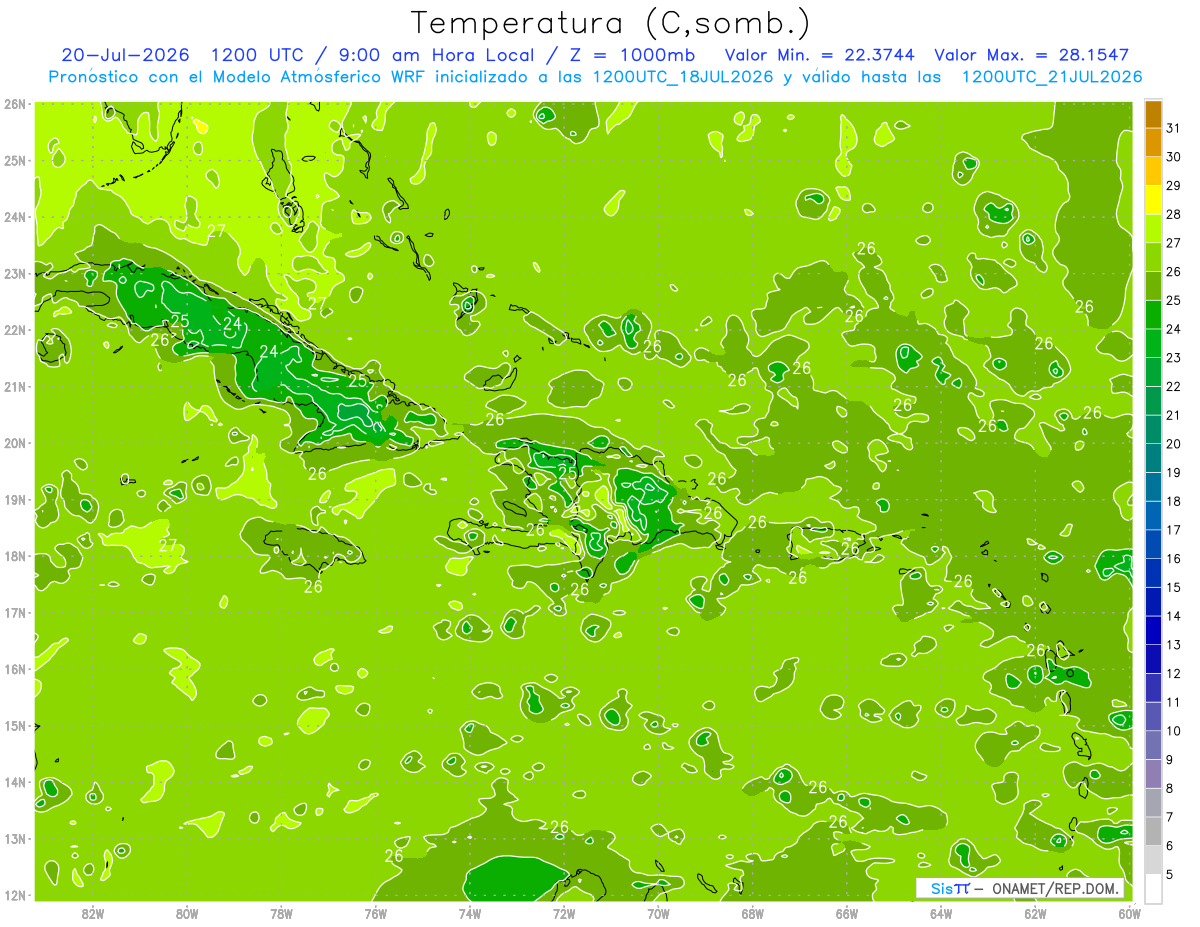Click the "74W" longitude axis label
1200x927 pixels.
point(470,913)
